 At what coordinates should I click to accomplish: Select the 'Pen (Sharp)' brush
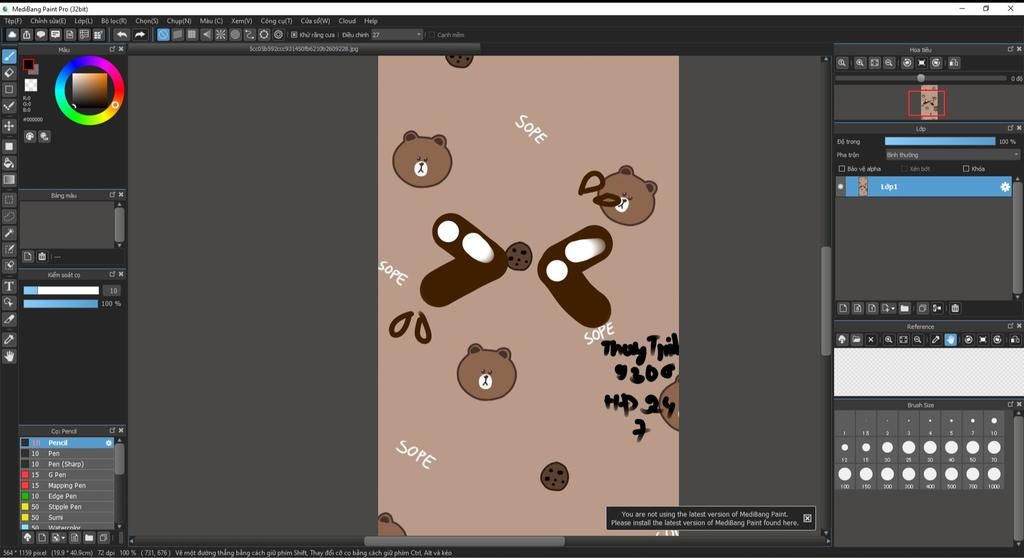(67, 464)
